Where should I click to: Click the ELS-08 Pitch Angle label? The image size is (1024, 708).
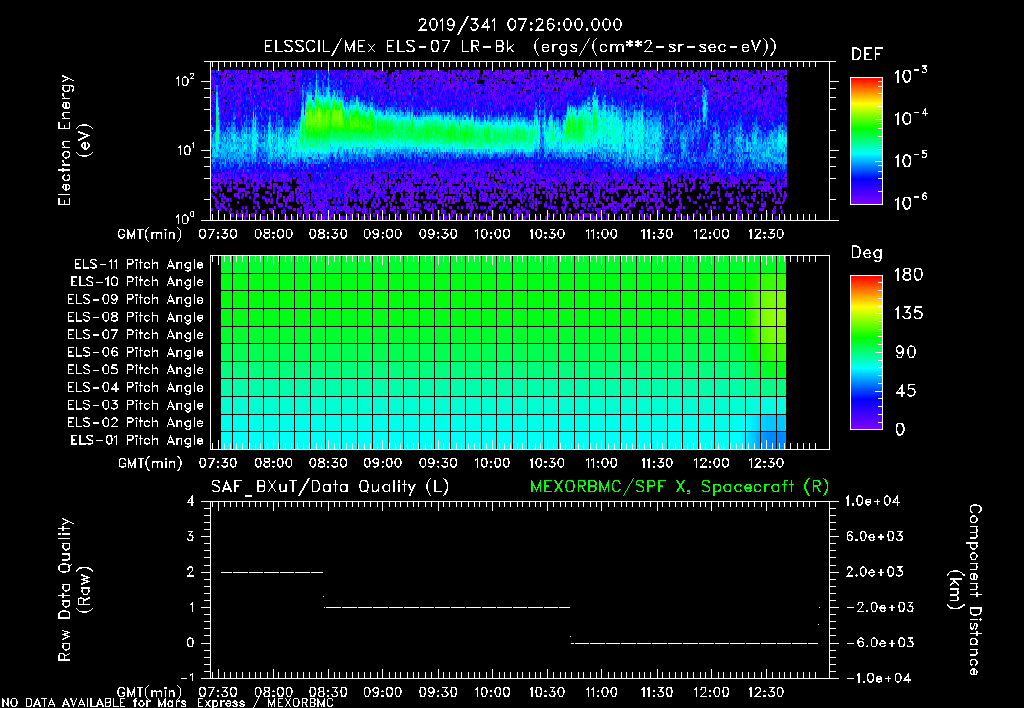click(x=136, y=317)
